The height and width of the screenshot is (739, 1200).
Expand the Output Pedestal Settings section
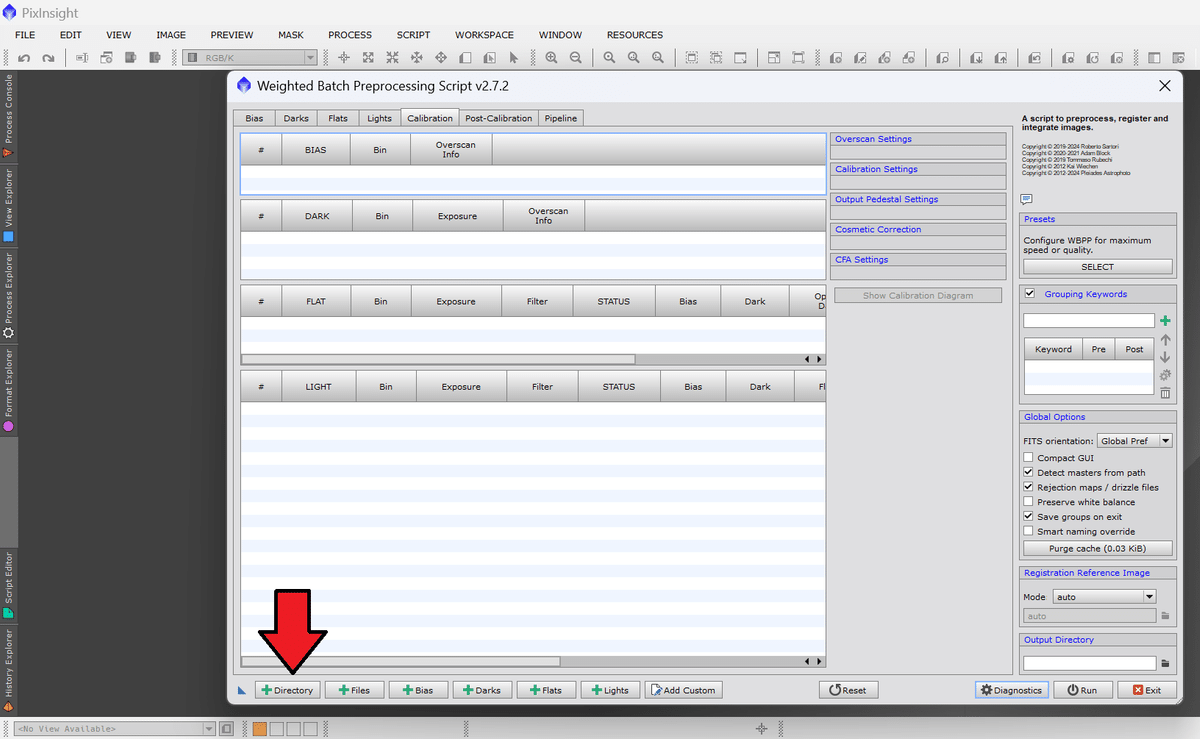[918, 199]
